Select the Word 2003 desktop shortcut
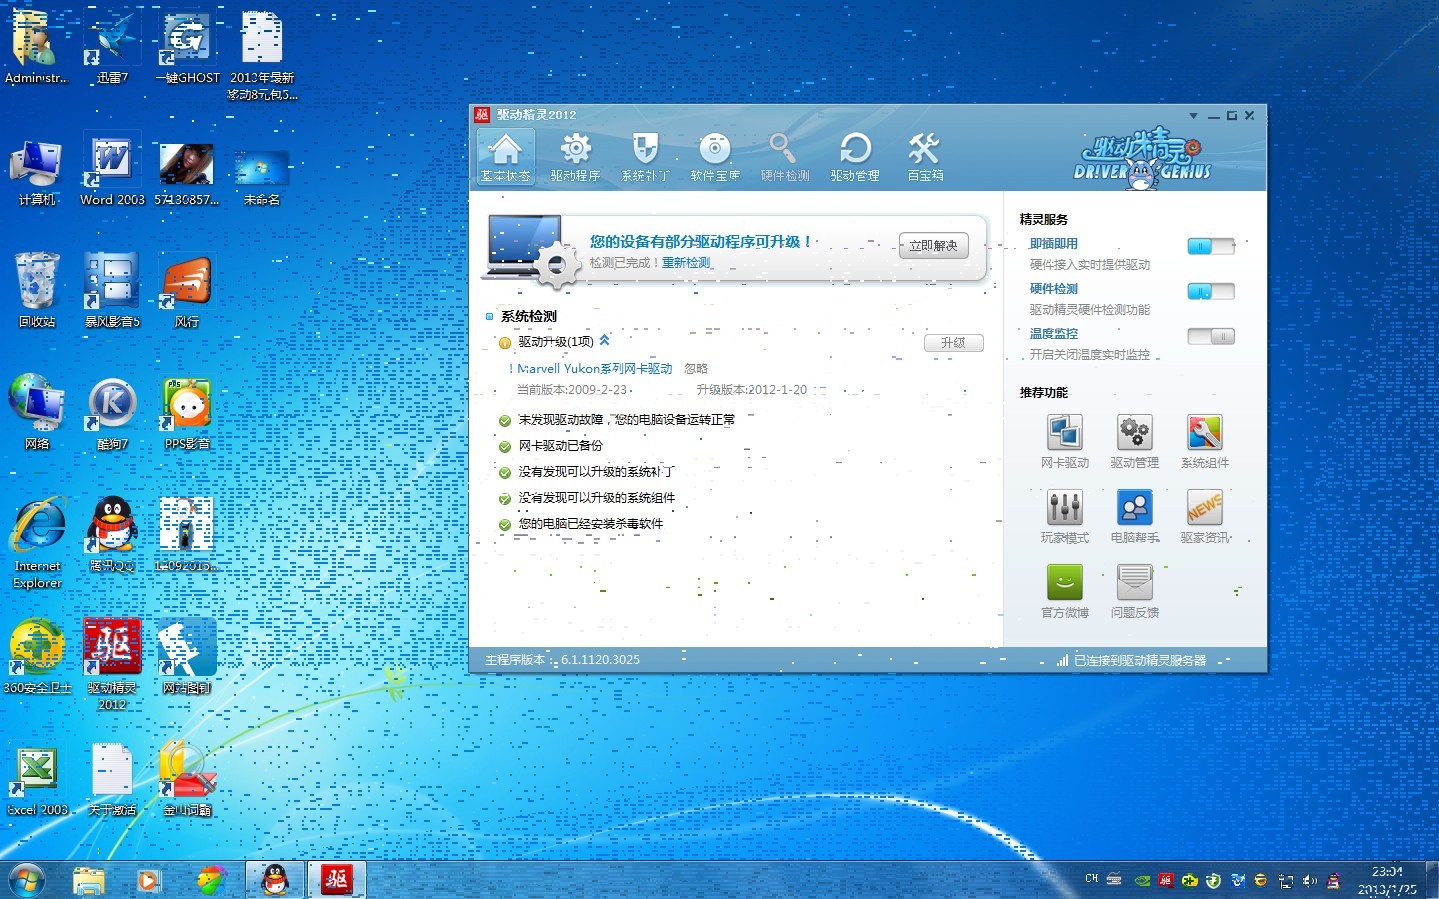 coord(112,170)
